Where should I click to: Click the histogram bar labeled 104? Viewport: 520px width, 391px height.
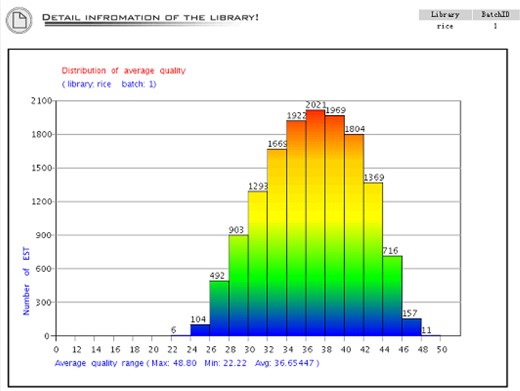coord(200,330)
